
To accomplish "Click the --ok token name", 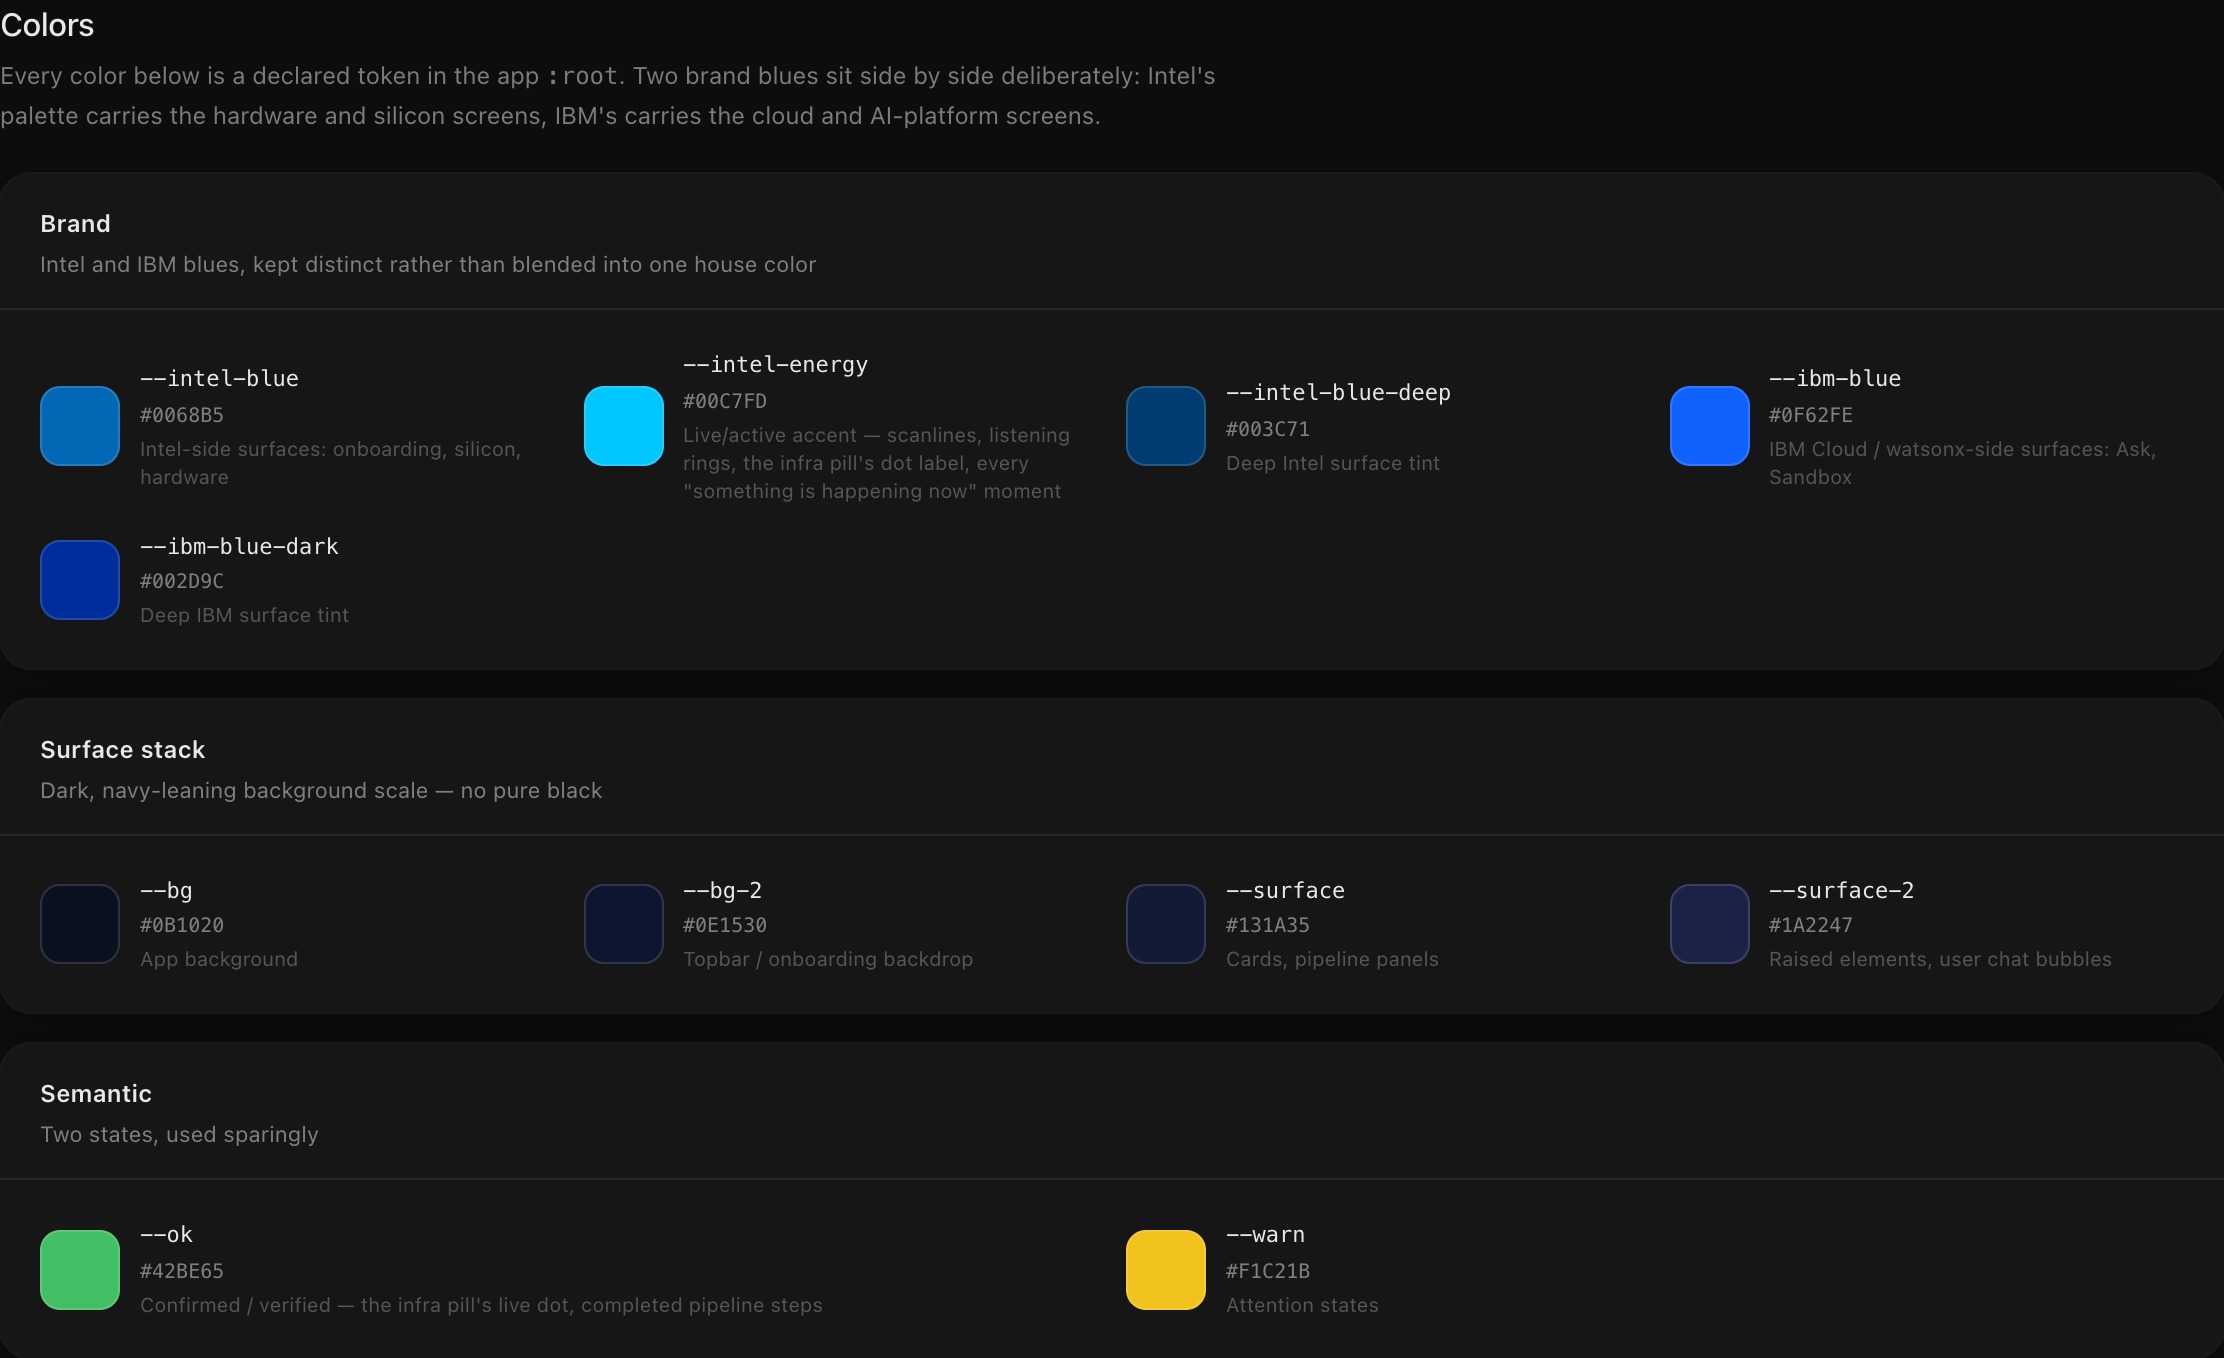I will 166,1234.
